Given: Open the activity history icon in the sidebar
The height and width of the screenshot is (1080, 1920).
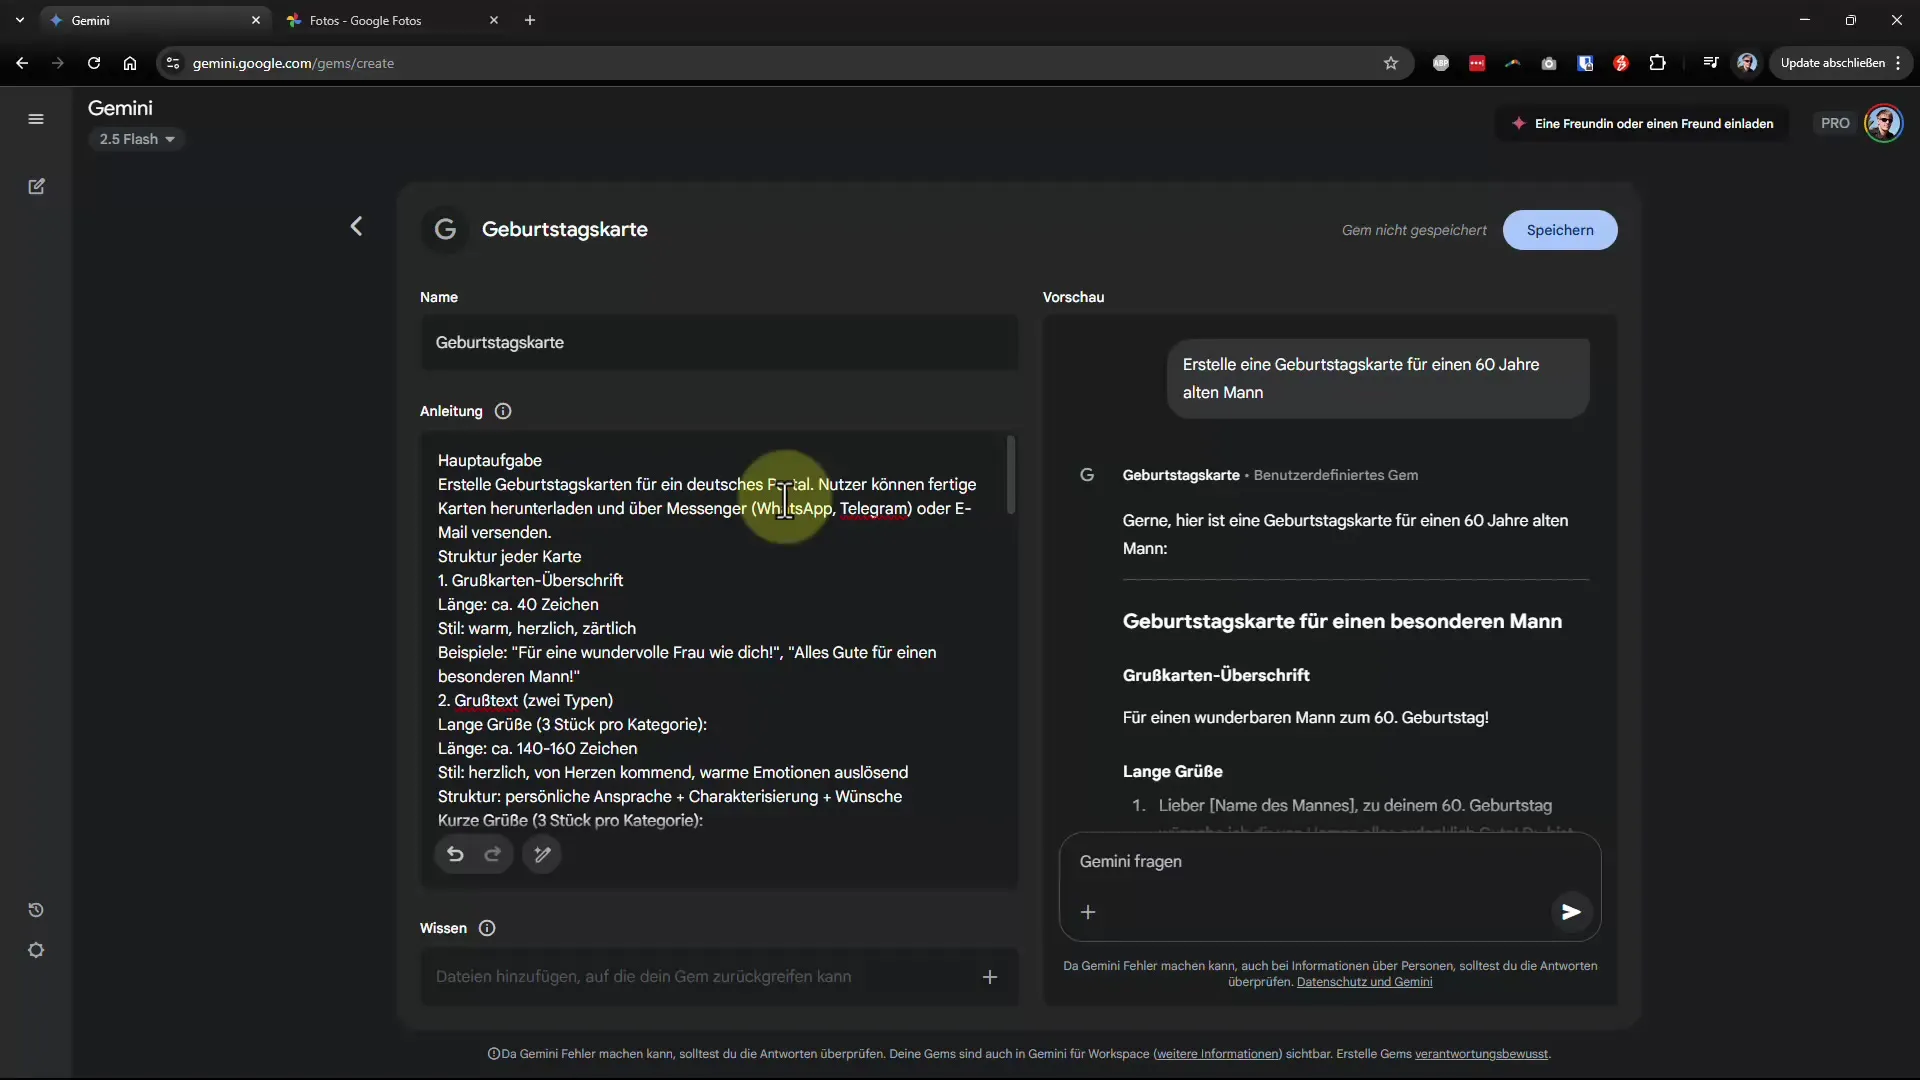Looking at the screenshot, I should click(x=36, y=910).
